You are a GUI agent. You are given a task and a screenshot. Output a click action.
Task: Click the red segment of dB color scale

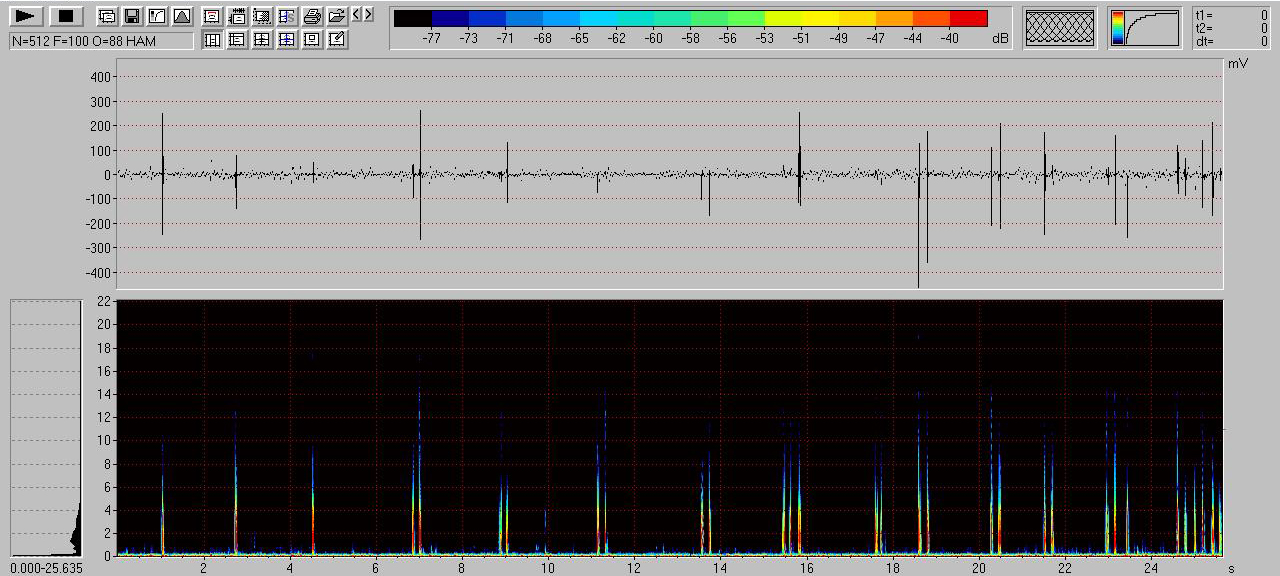[x=968, y=18]
